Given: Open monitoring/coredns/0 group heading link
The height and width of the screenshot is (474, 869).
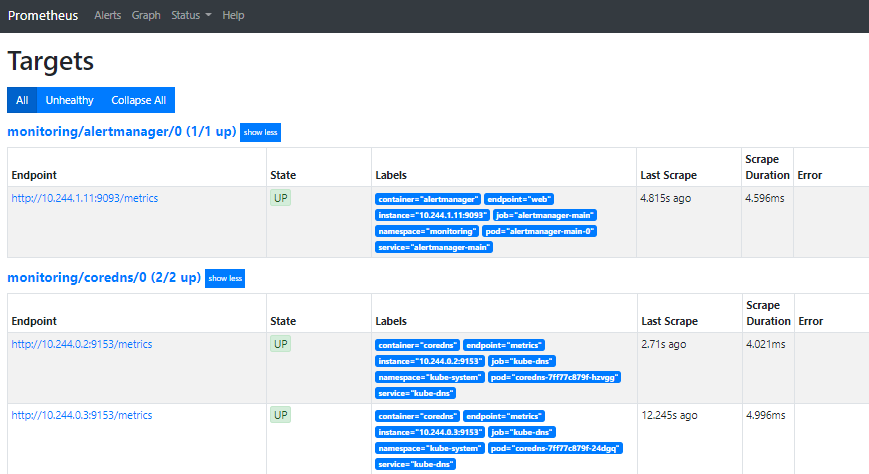Looking at the screenshot, I should pos(104,278).
